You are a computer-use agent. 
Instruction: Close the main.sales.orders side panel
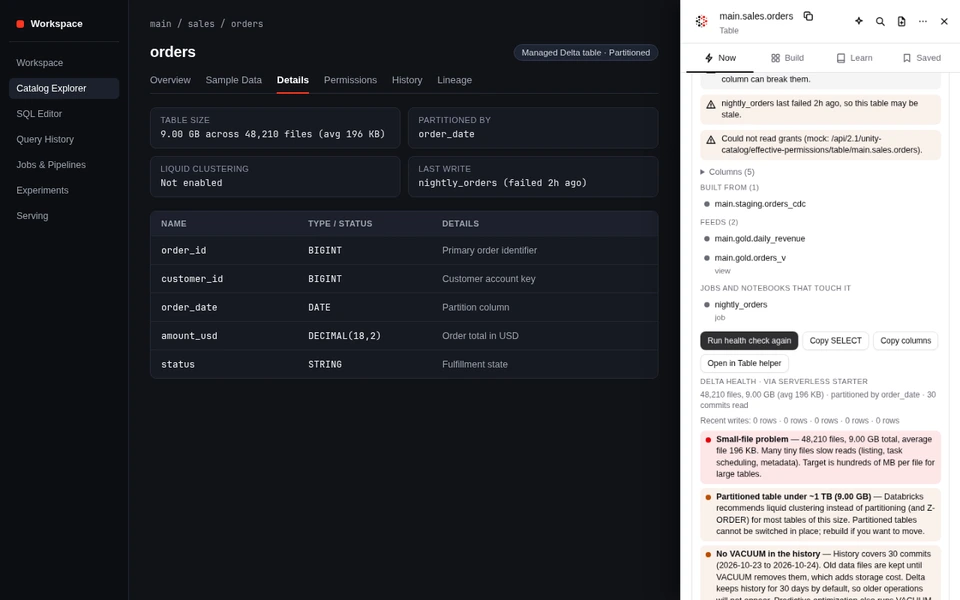coord(944,21)
